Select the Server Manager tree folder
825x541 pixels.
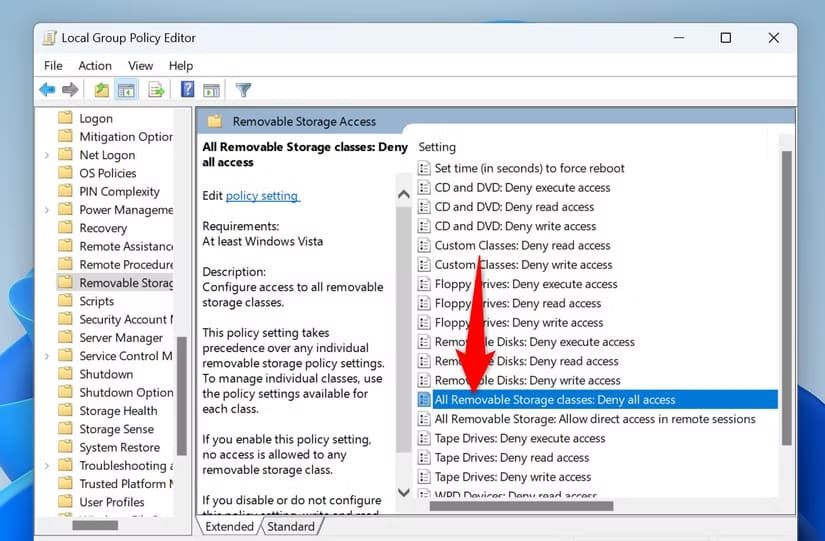click(121, 338)
